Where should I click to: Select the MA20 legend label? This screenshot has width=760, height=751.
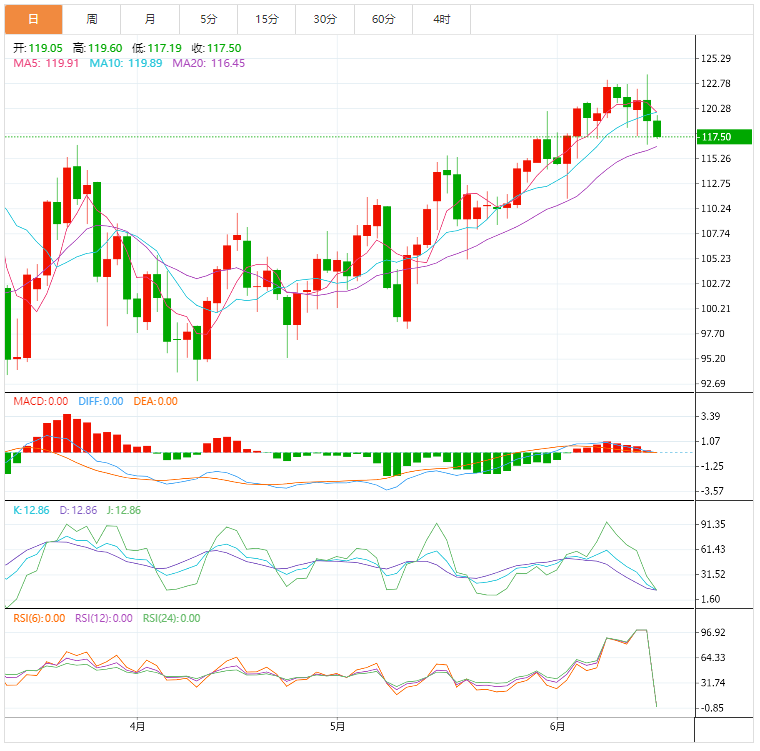tap(208, 63)
